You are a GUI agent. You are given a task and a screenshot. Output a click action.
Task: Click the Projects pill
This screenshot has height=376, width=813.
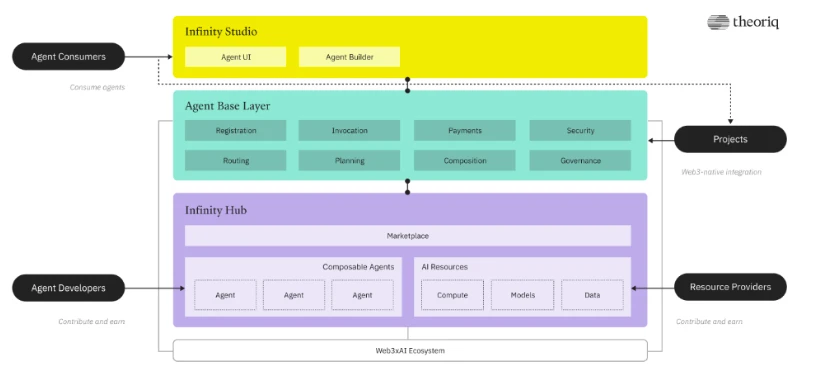[730, 139]
